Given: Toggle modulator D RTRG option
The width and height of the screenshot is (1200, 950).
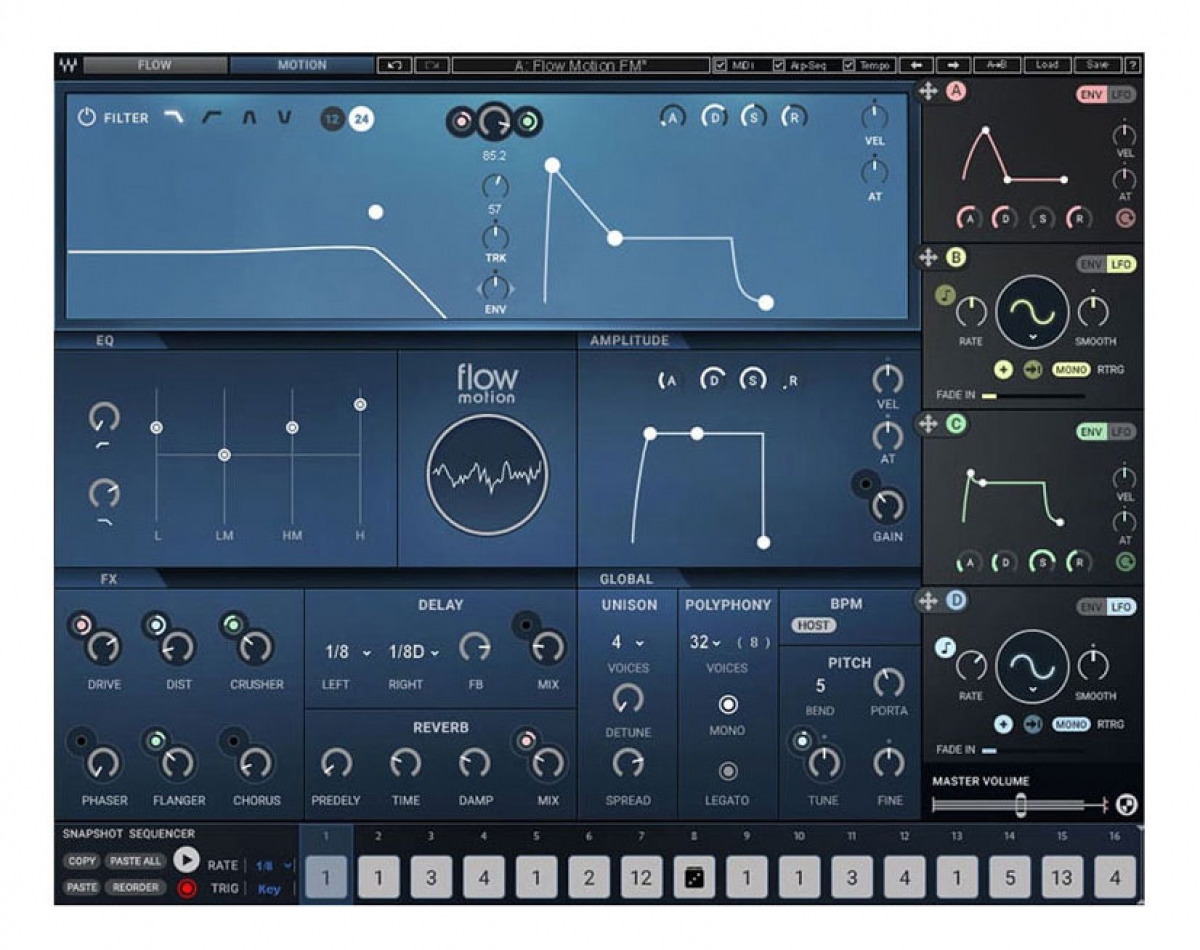Looking at the screenshot, I should click(x=1111, y=724).
